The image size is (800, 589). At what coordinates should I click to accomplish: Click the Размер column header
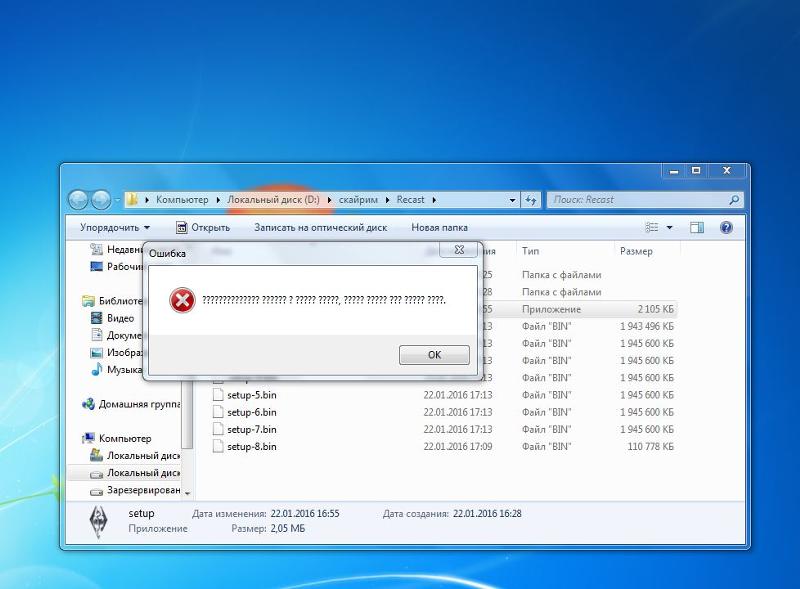click(x=637, y=251)
